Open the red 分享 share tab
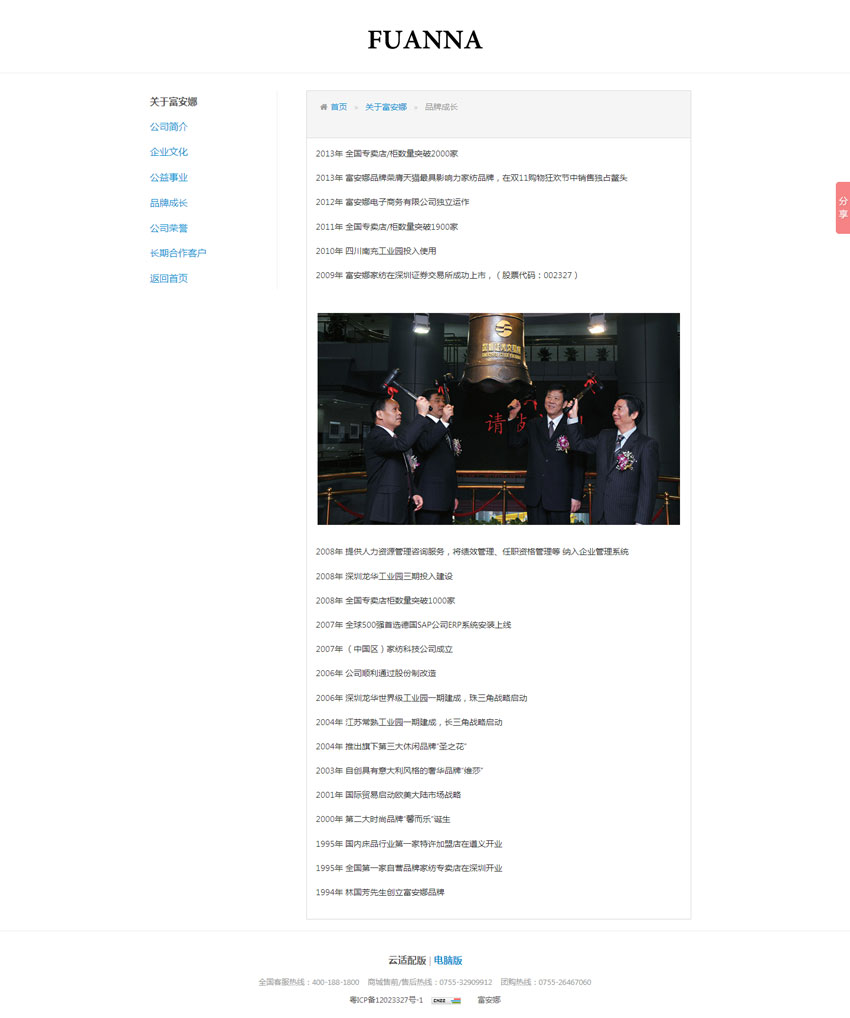 point(843,208)
